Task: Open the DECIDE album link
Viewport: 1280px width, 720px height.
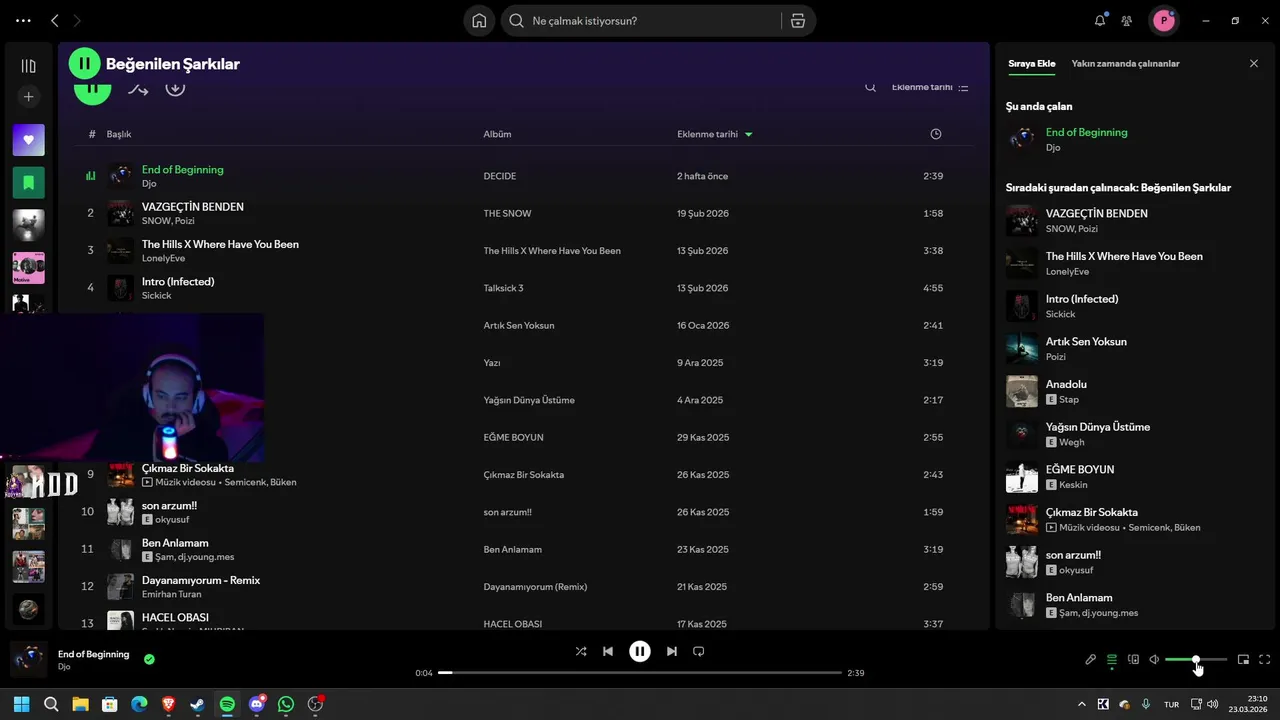Action: click(x=500, y=176)
